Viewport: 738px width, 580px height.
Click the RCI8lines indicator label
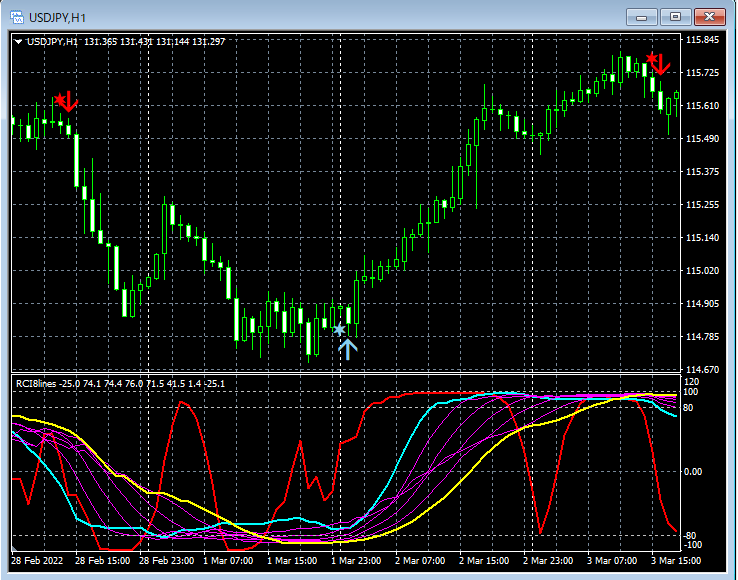tap(120, 384)
